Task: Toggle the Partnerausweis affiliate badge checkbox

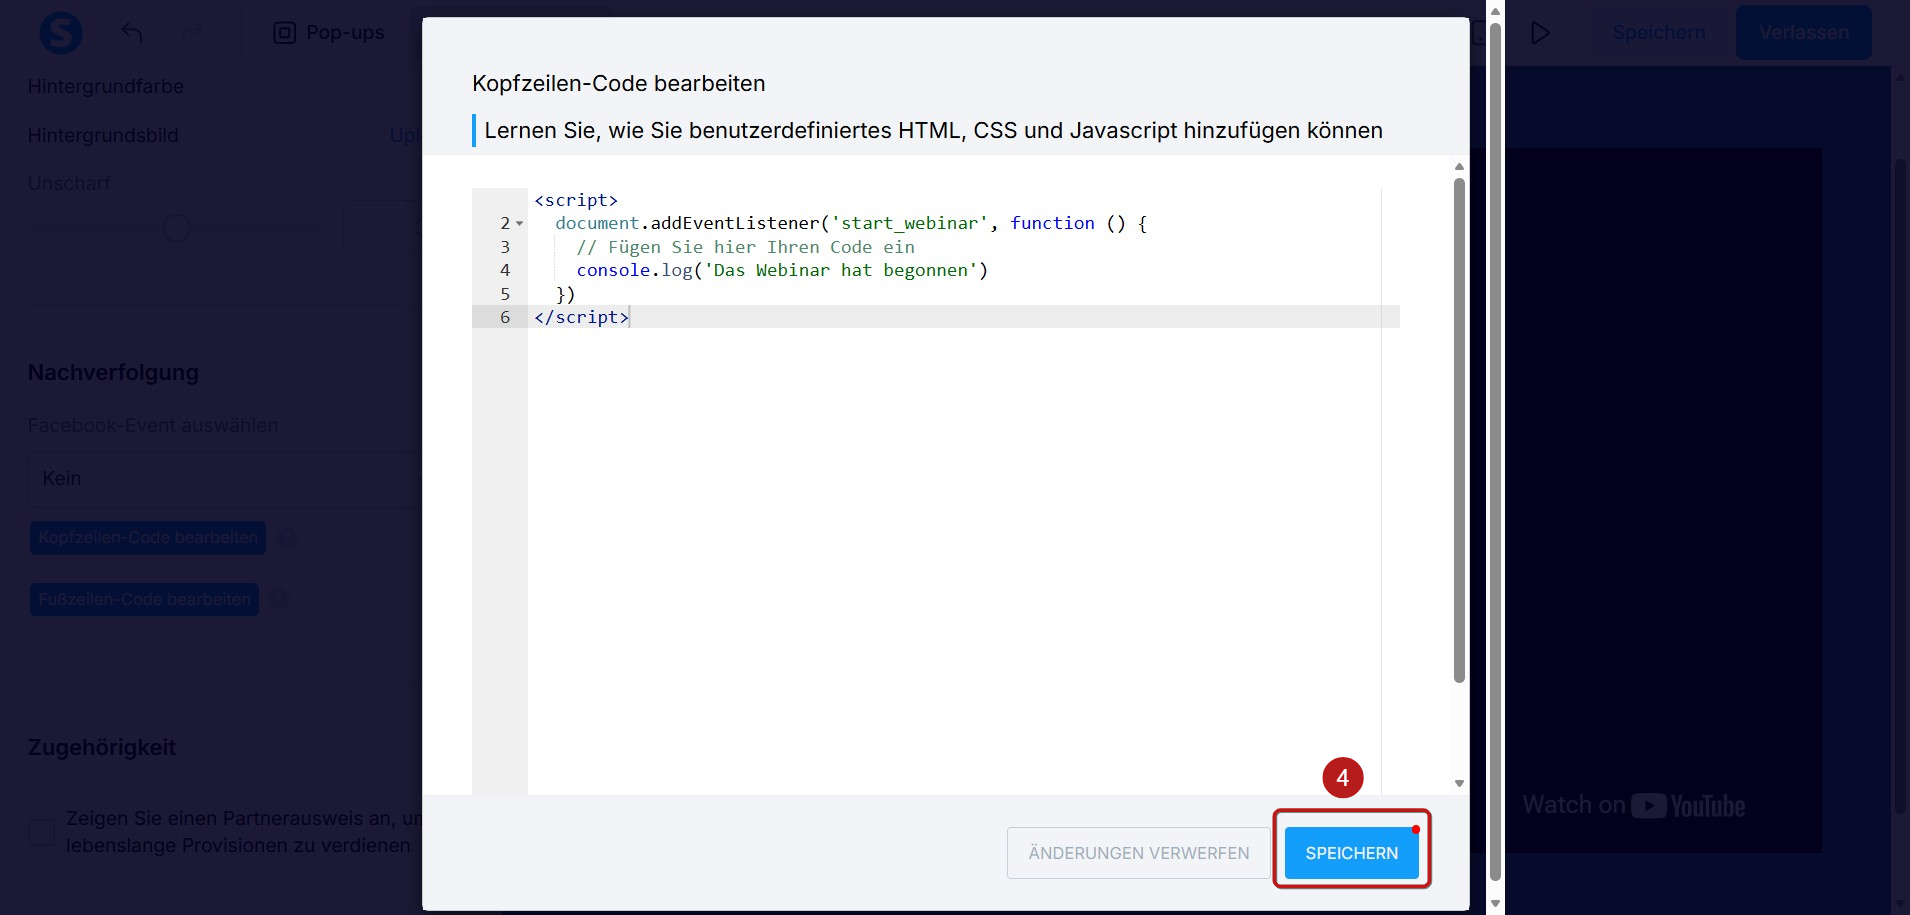Action: tap(41, 832)
